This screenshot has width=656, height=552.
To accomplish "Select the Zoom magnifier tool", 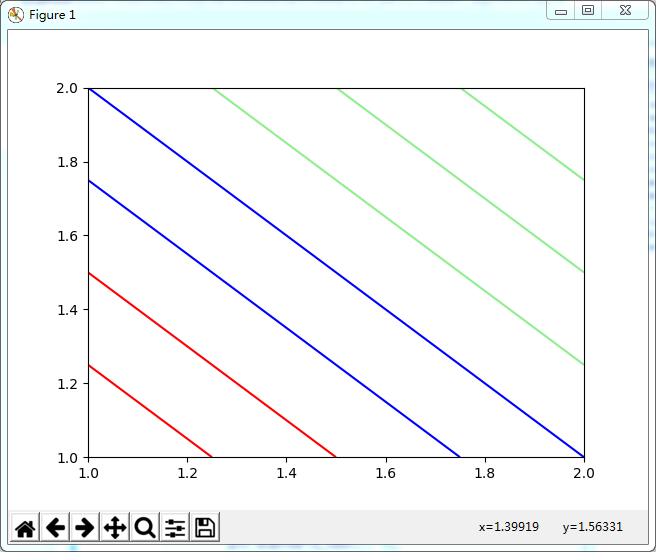I will [145, 527].
